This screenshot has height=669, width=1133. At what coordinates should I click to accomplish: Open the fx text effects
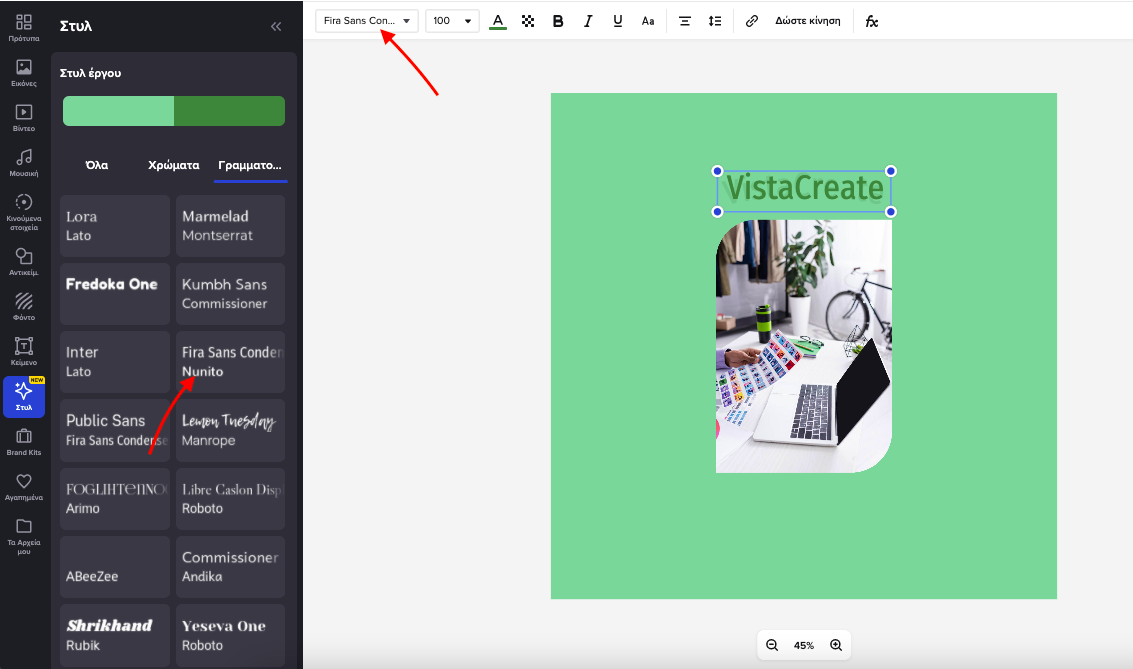(872, 21)
